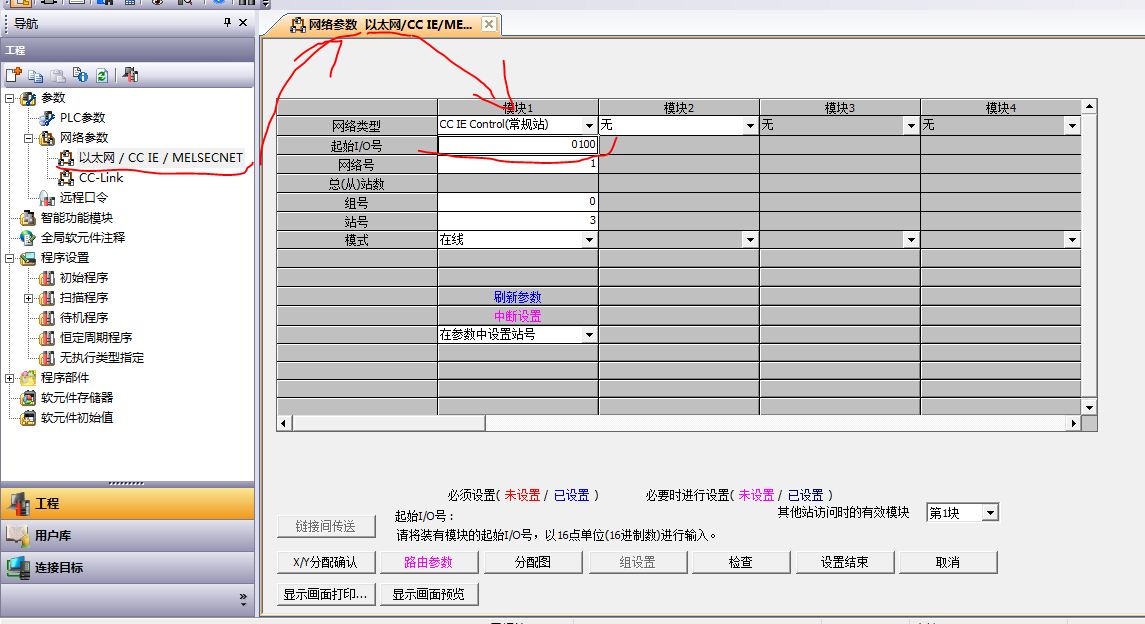The width and height of the screenshot is (1145, 624).
Task: Open 软元件存储器 in navigation tree
Action: point(76,397)
